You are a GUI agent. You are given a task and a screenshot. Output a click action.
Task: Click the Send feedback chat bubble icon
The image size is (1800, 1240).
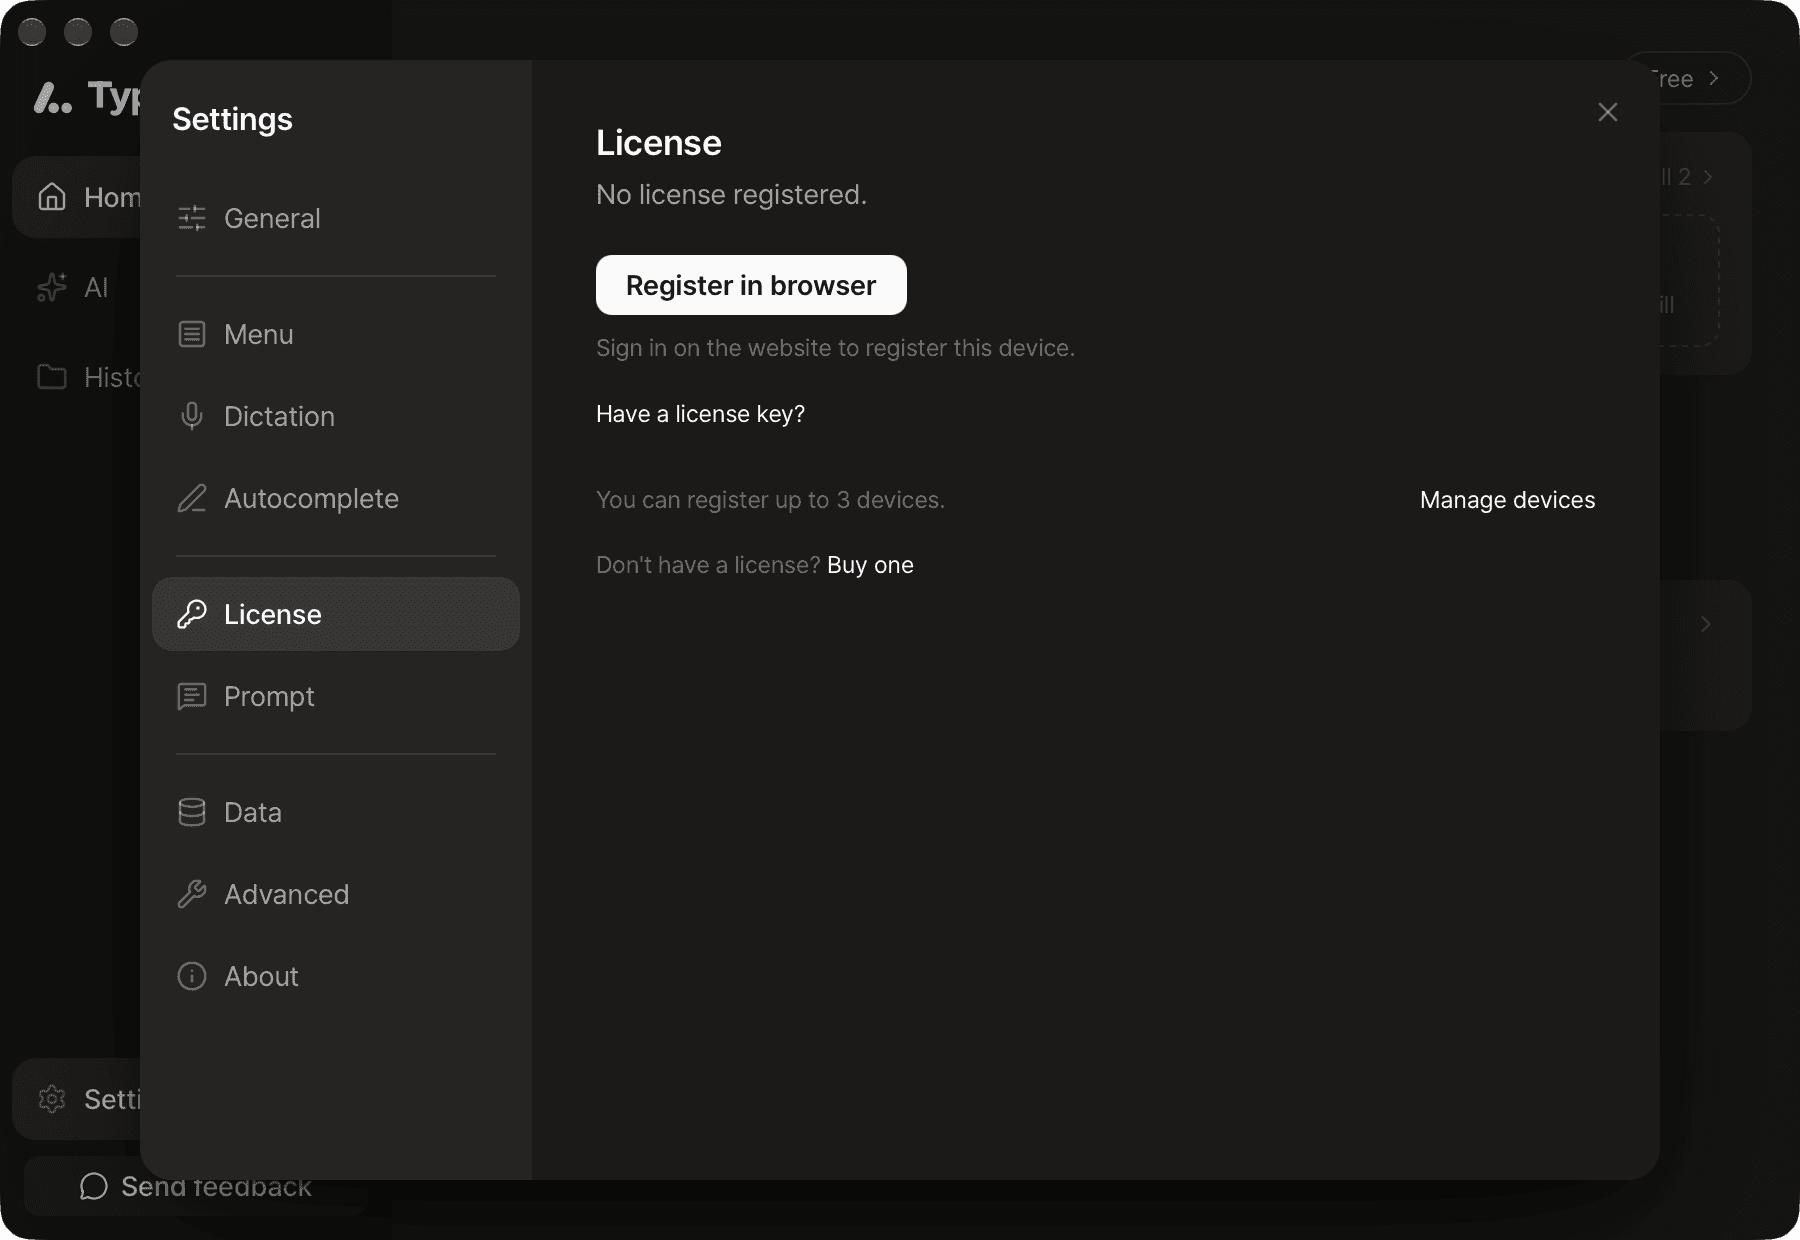pos(94,1186)
